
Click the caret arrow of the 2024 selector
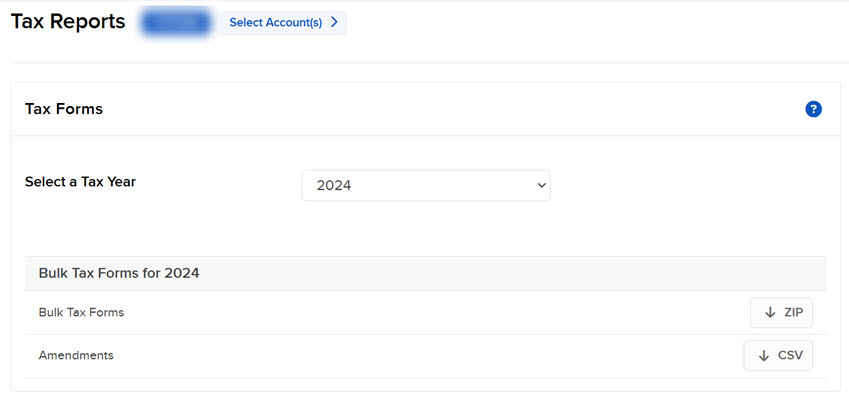tap(541, 185)
